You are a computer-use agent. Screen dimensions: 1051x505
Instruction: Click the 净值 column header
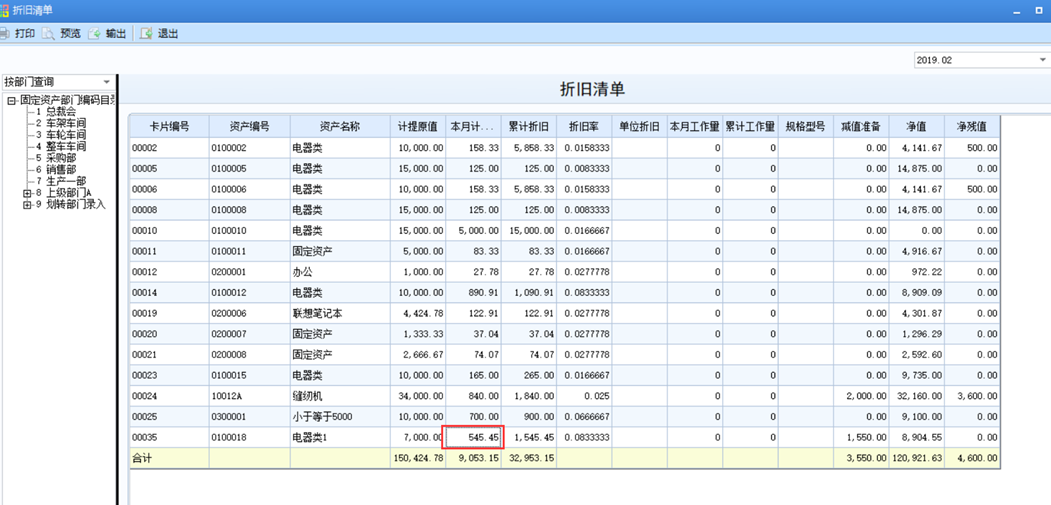coord(916,126)
